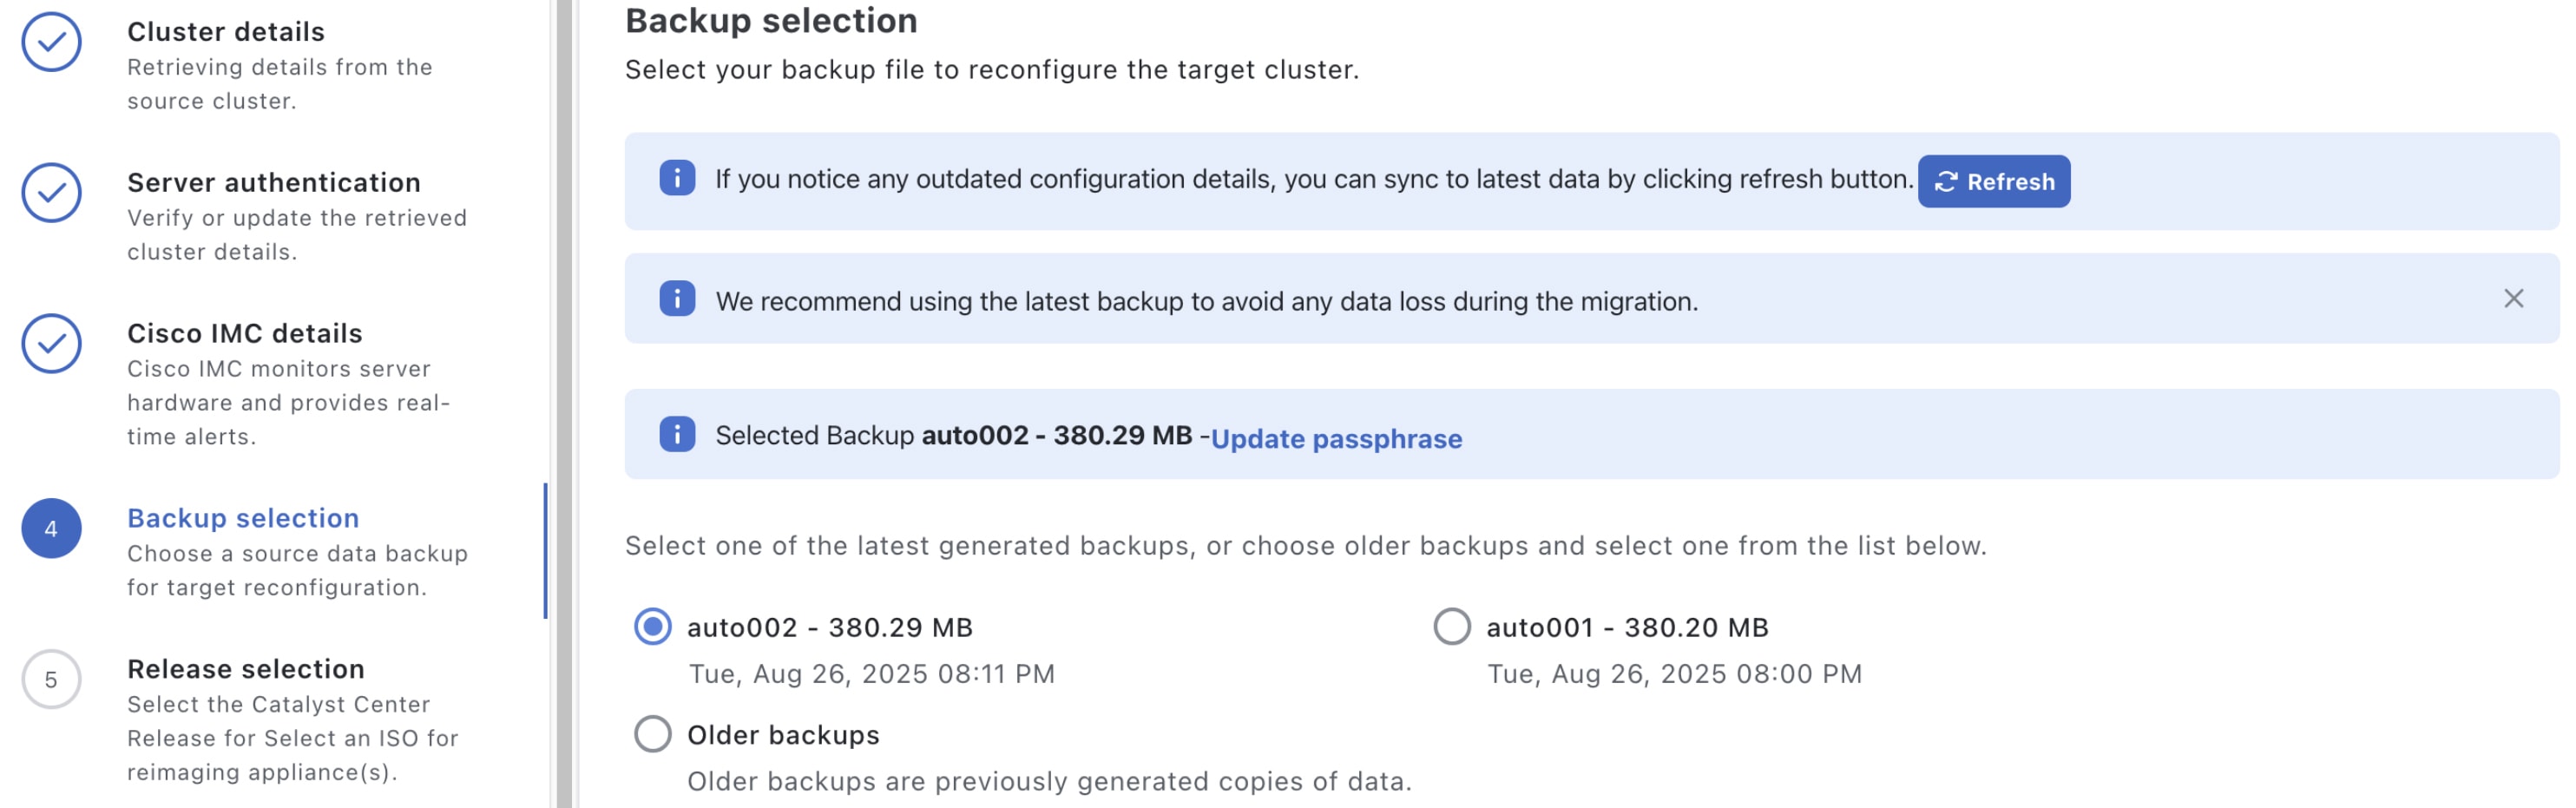This screenshot has height=808, width=2576.
Task: Click the Server authentication checkmark icon
Action: pyautogui.click(x=51, y=193)
